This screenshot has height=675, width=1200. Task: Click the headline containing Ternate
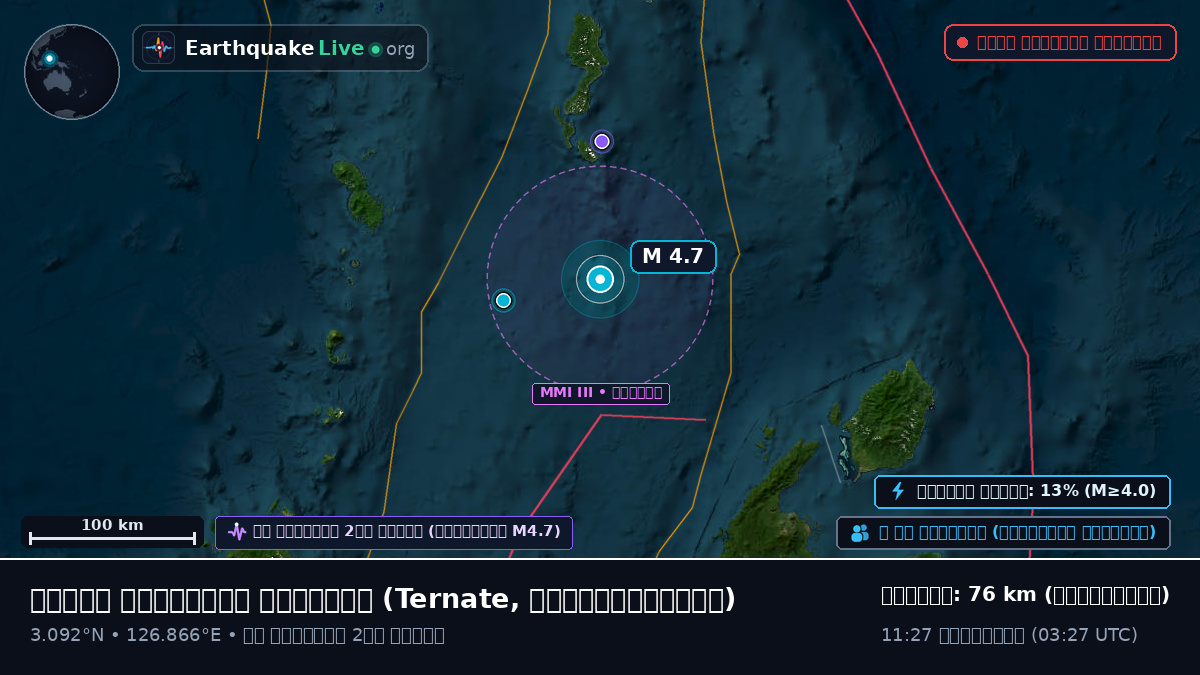pos(383,599)
